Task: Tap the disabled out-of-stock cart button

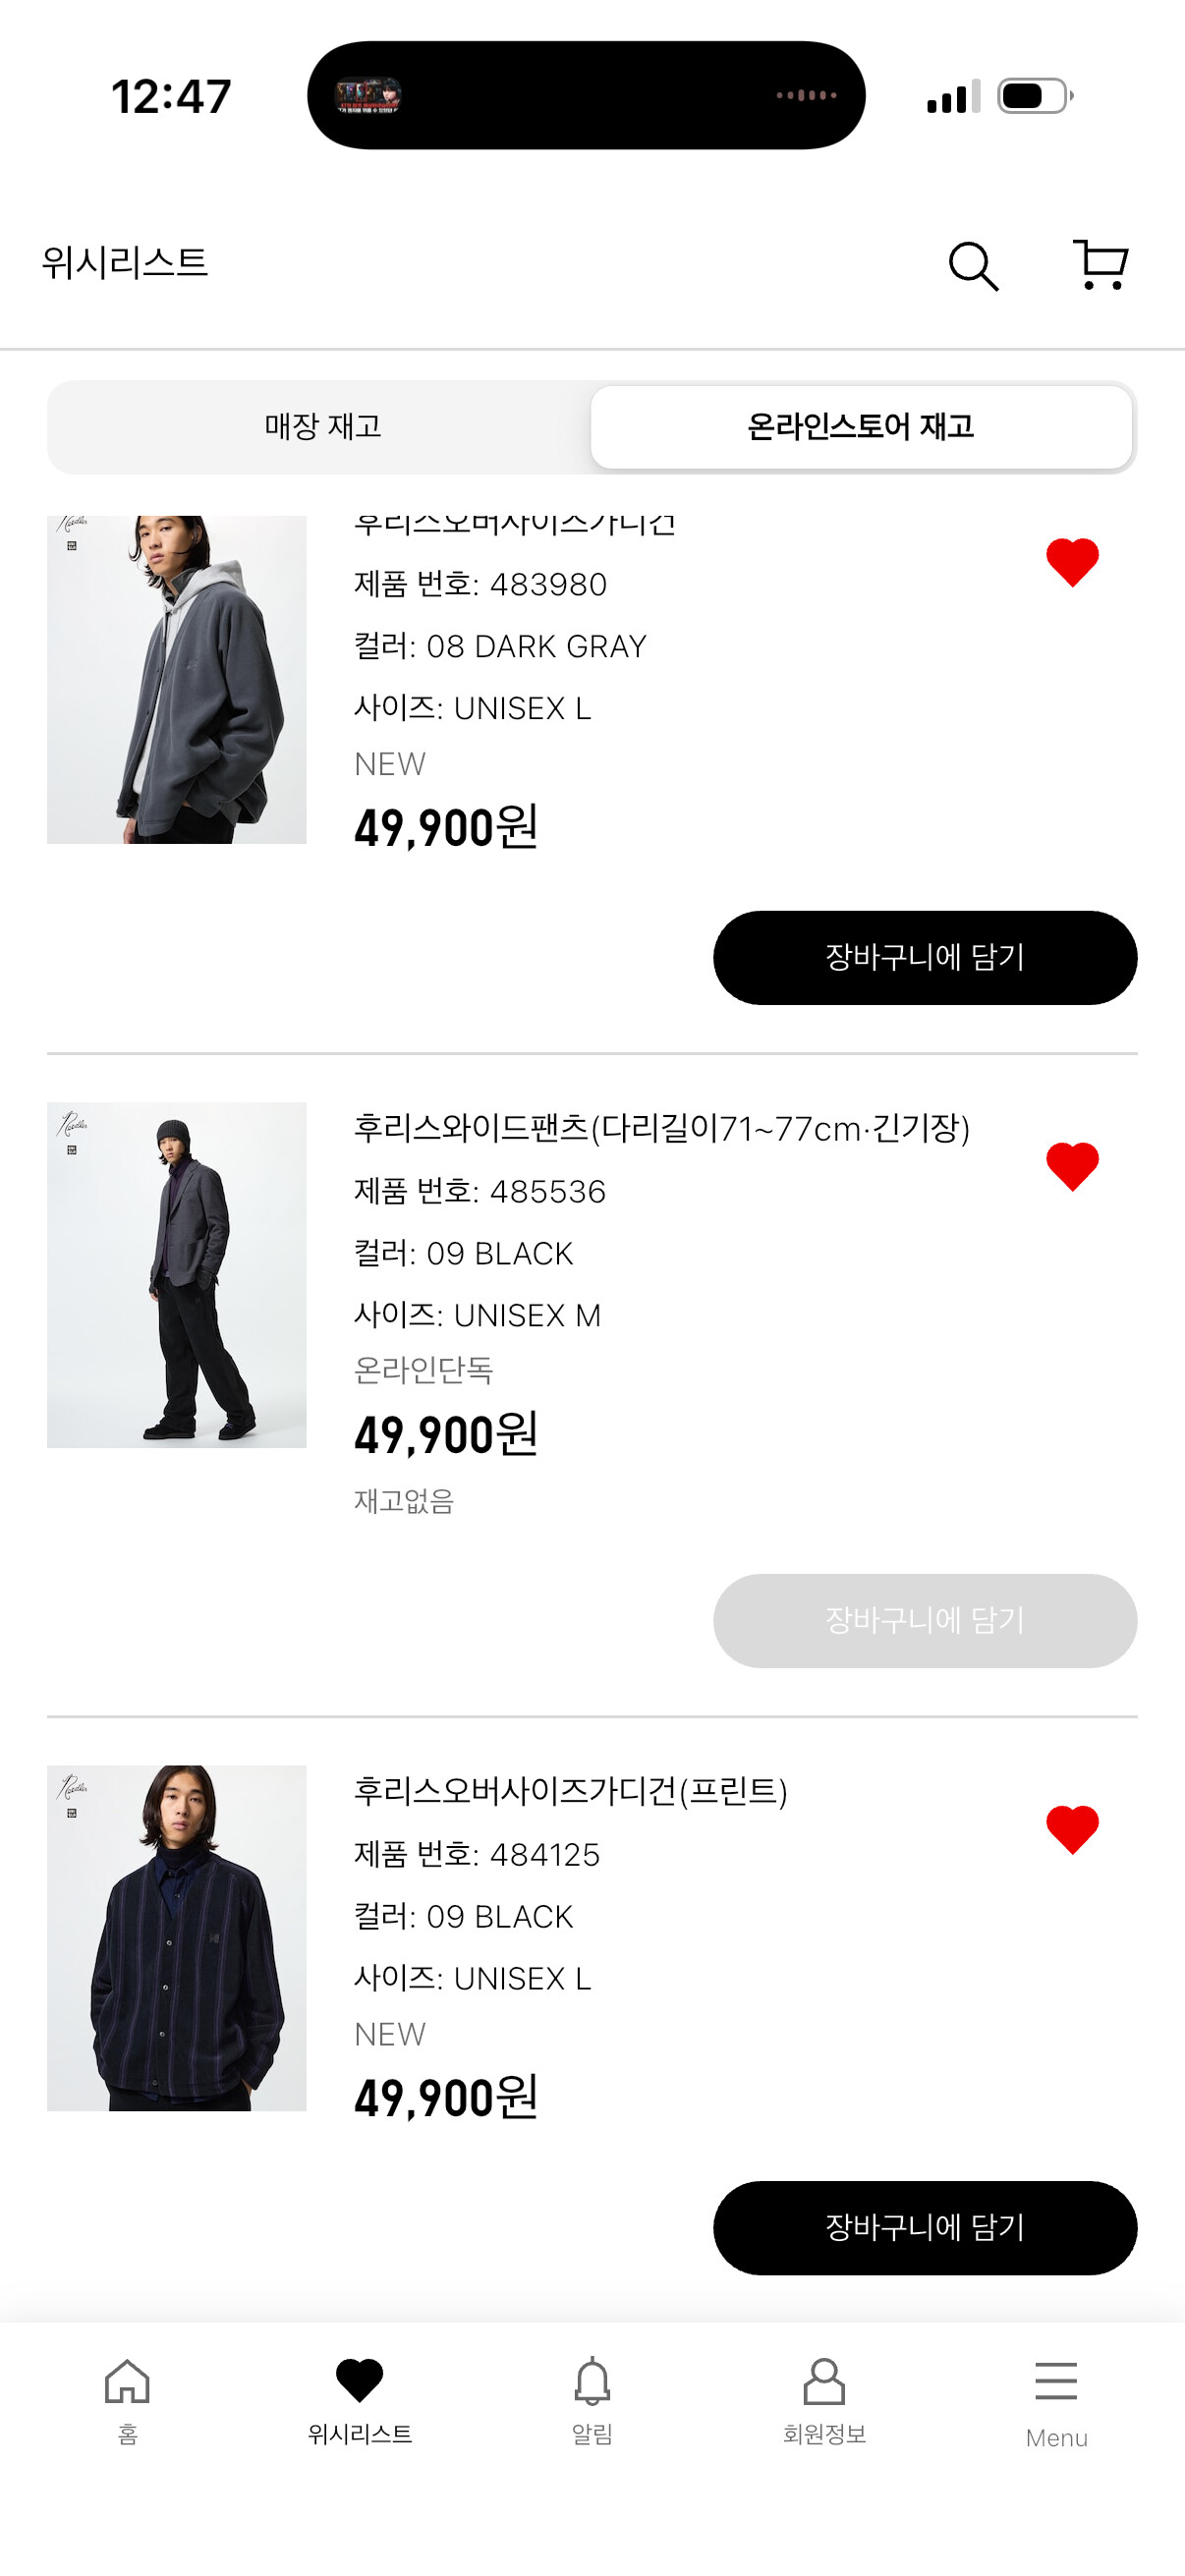Action: [x=924, y=1620]
